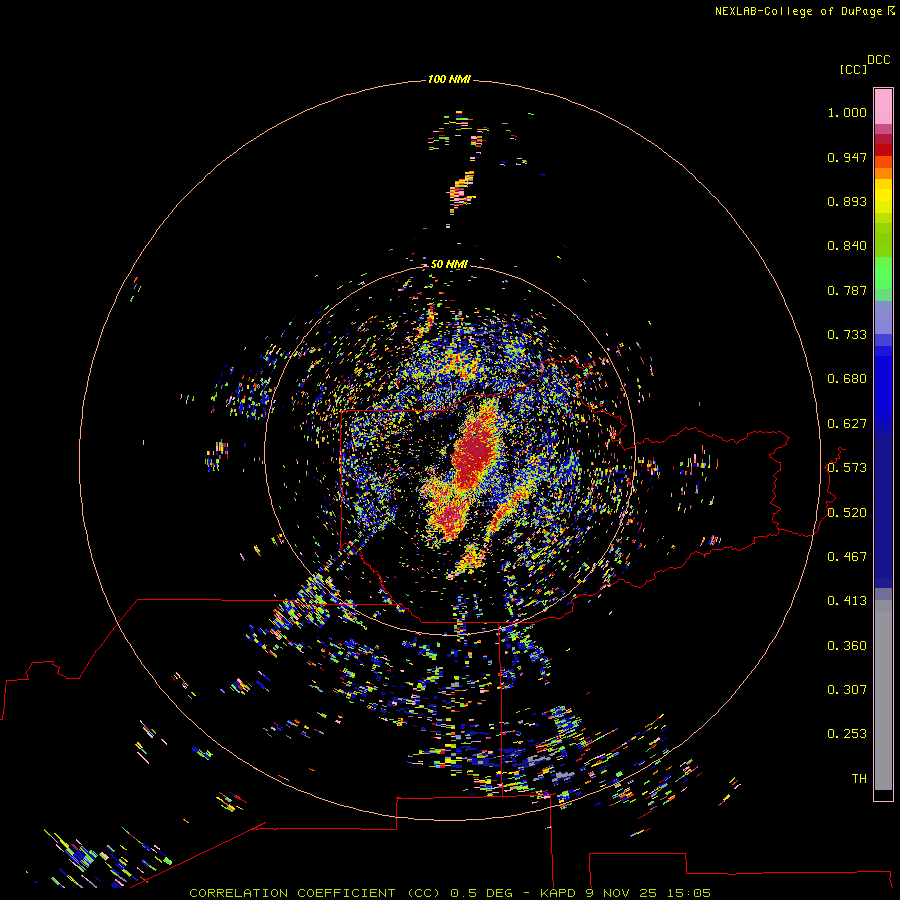This screenshot has width=900, height=900.
Task: Select the 0.787 legend value
Action: click(847, 290)
